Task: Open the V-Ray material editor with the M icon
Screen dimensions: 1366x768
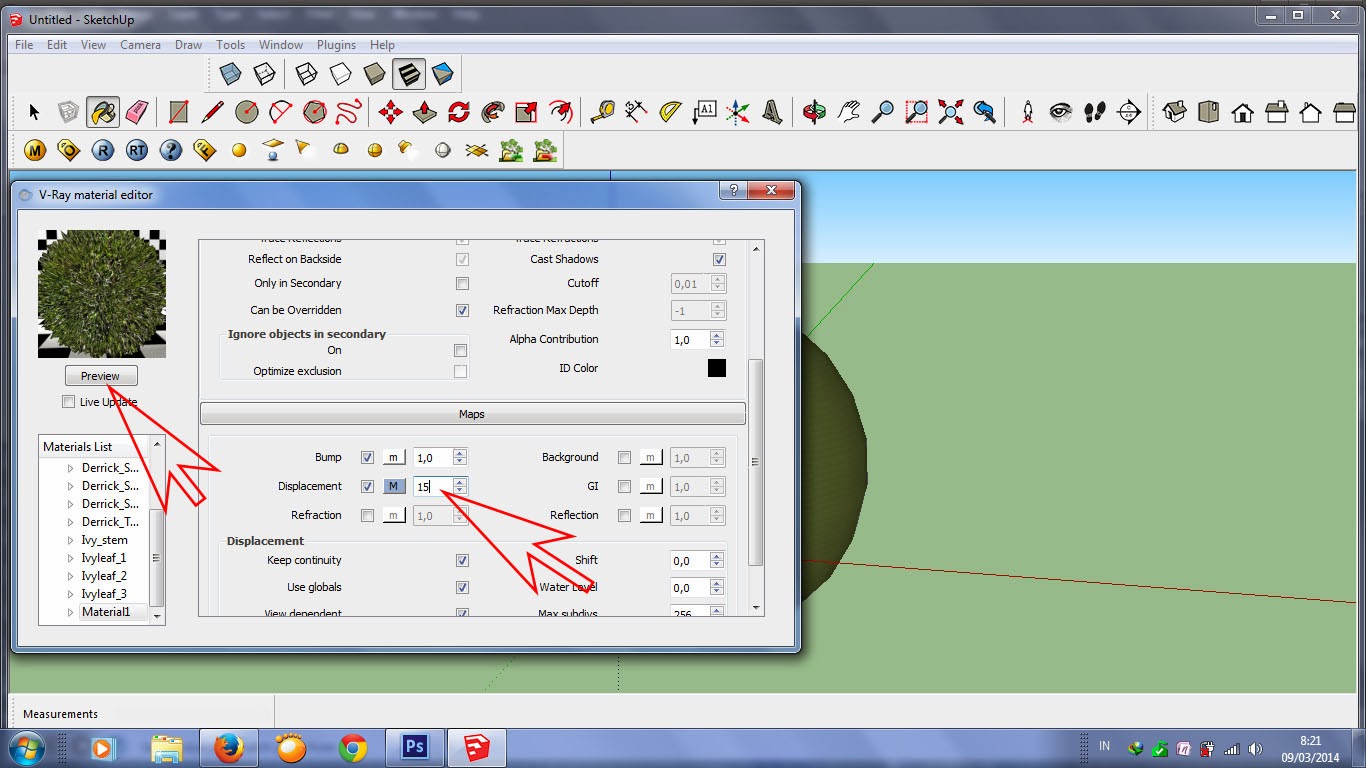Action: point(34,150)
